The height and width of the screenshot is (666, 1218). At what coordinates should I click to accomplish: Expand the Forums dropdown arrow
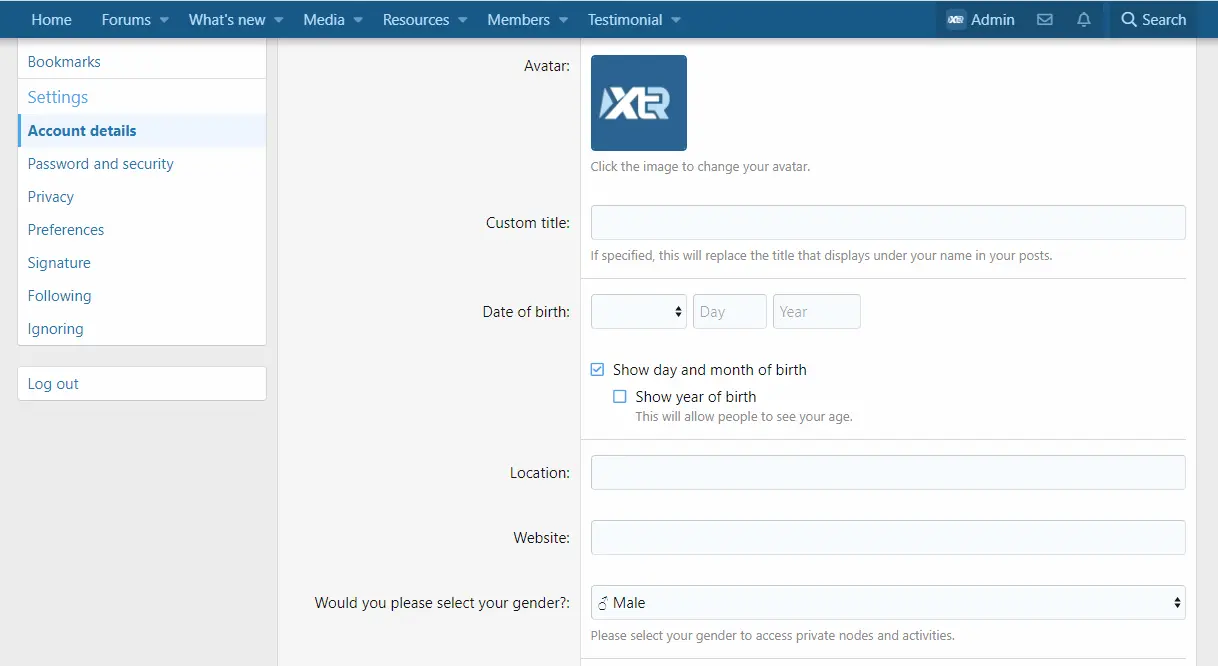pyautogui.click(x=165, y=20)
